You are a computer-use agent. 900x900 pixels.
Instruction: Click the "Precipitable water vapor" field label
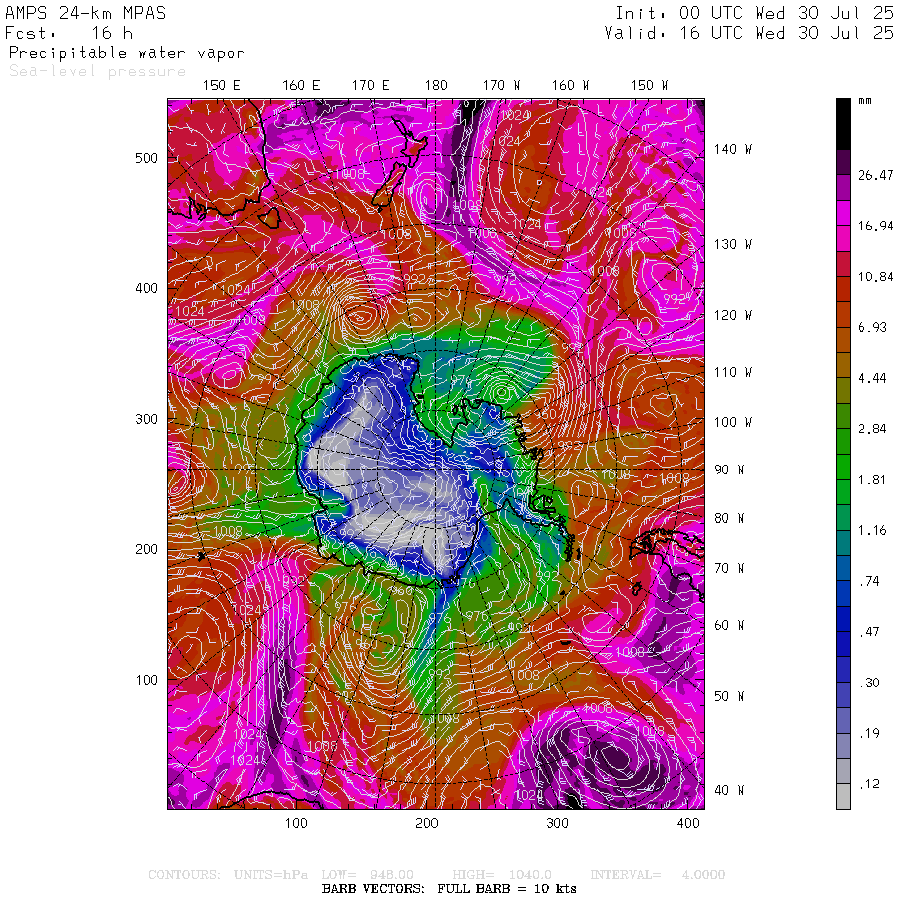[127, 53]
